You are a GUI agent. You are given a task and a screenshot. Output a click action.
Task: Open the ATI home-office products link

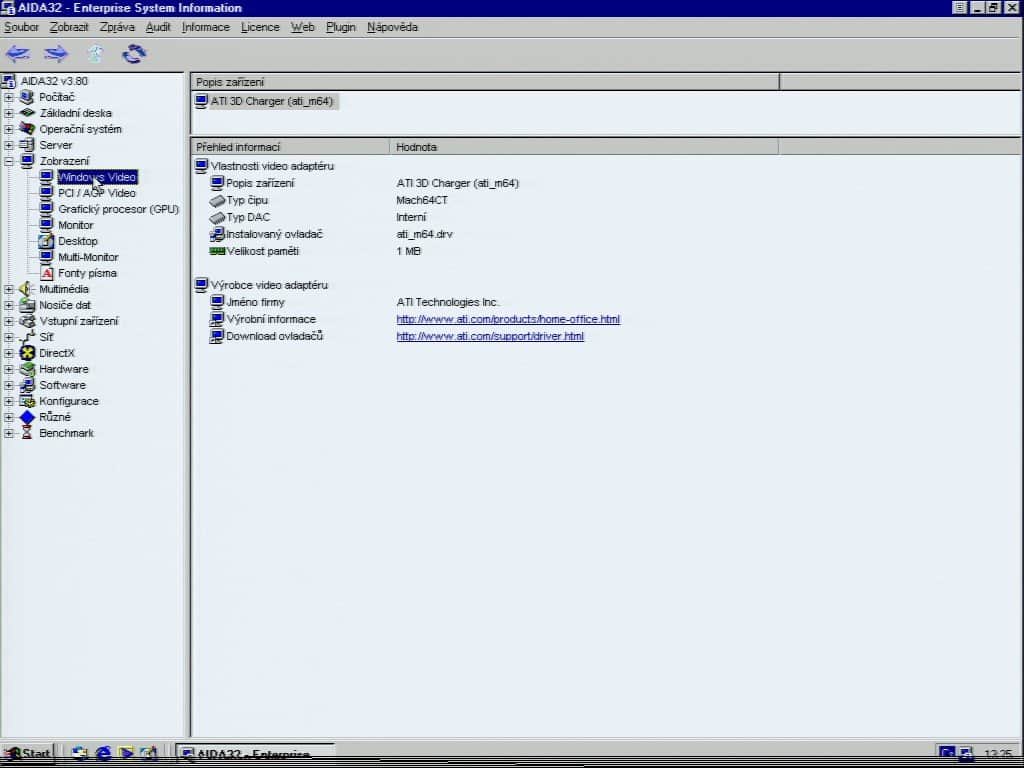click(508, 319)
